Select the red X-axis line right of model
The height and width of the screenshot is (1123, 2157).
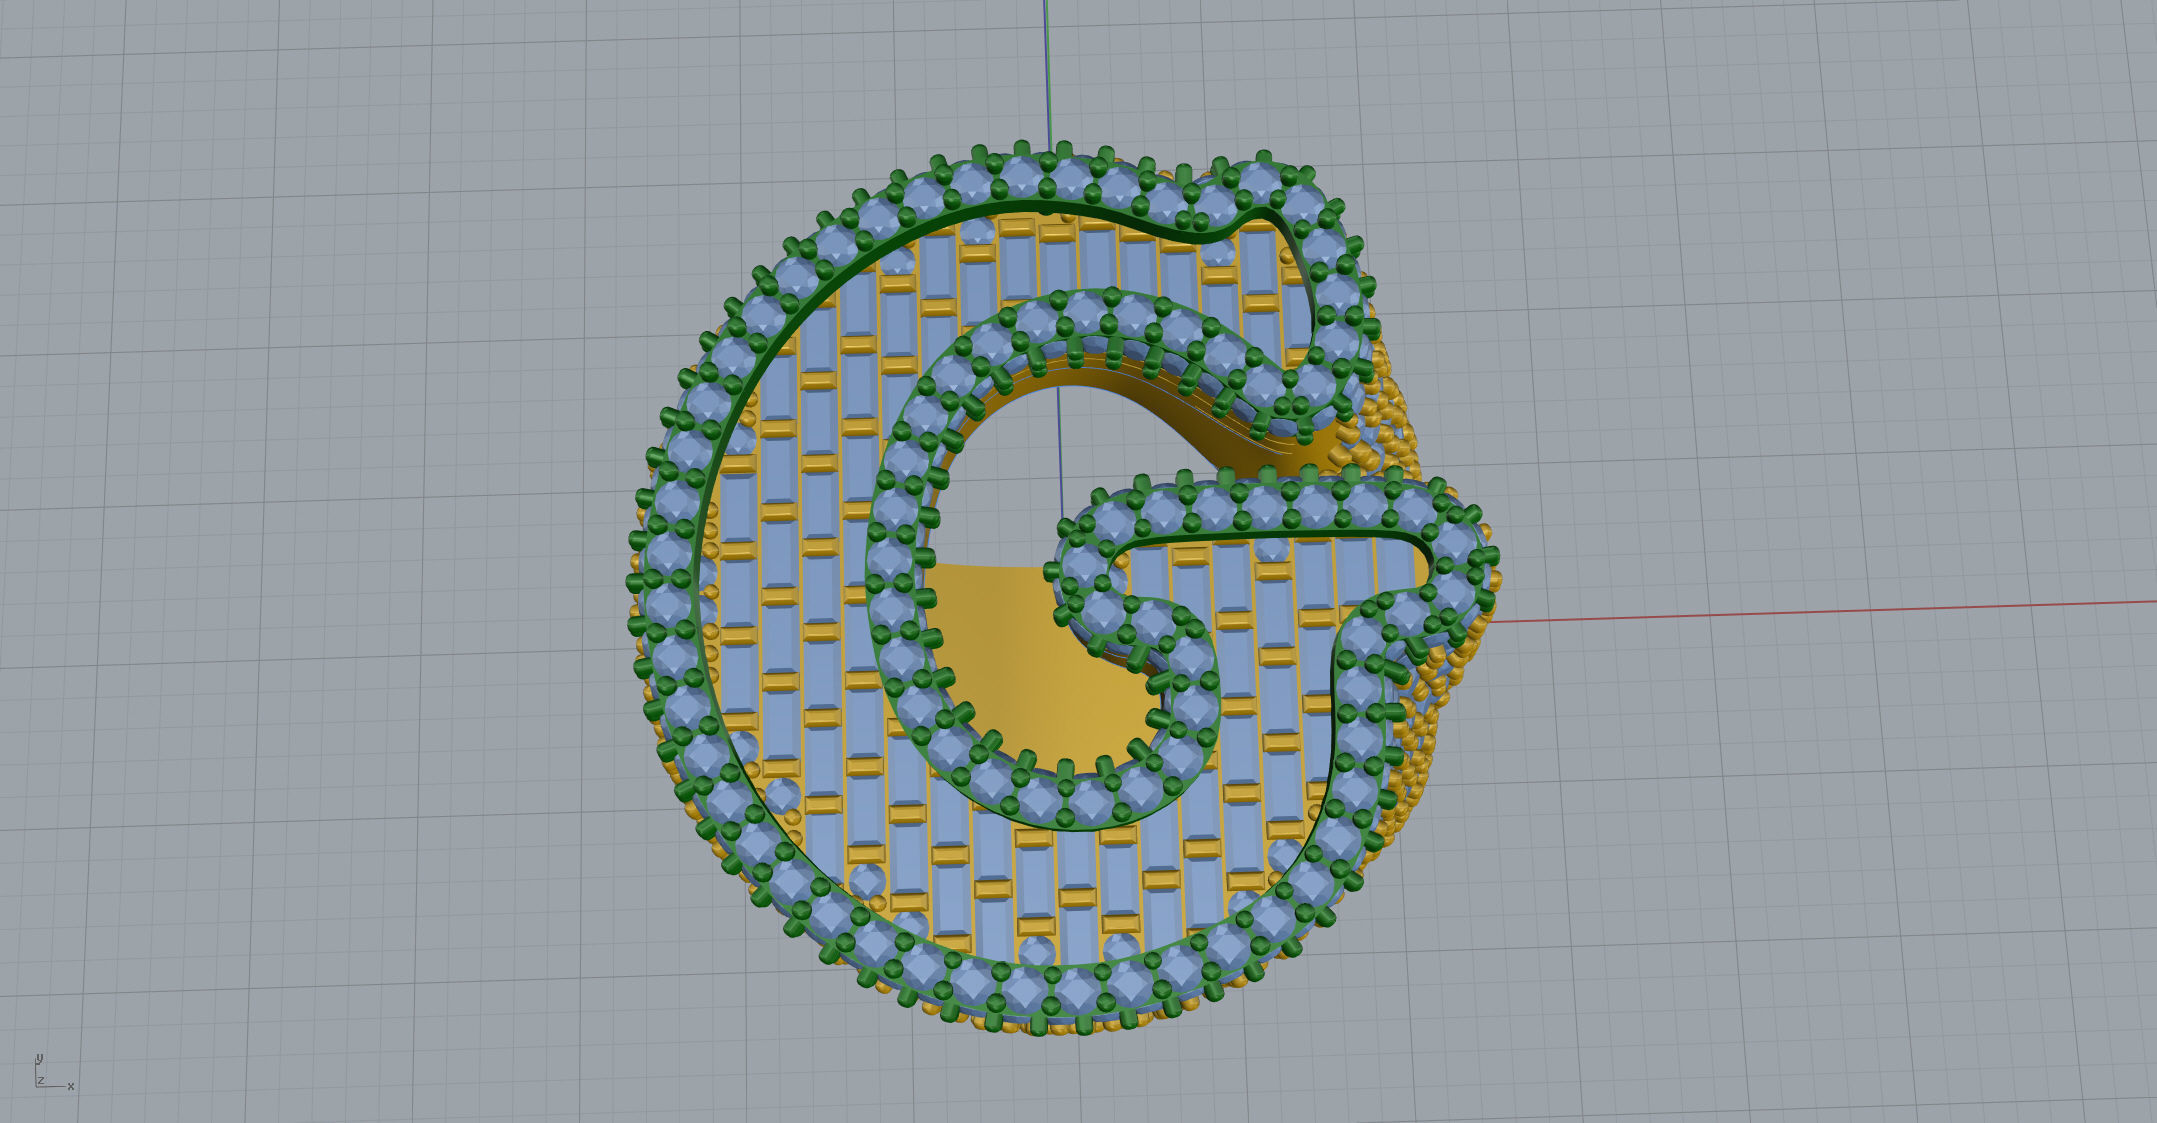[x=1800, y=611]
